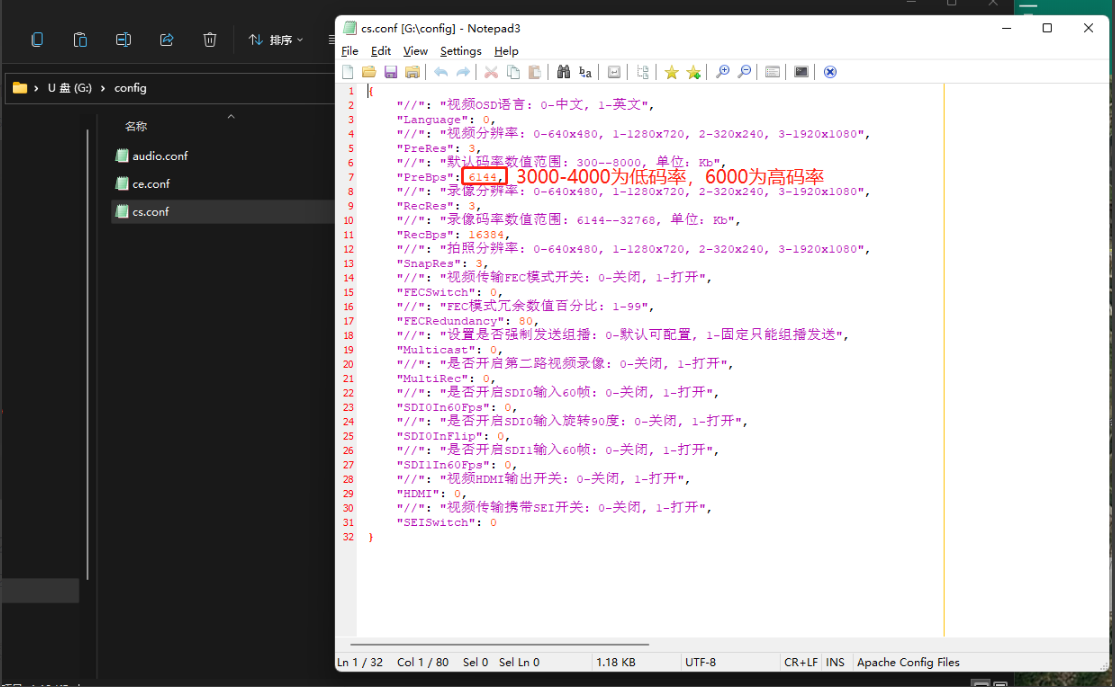Click Apache Config Files scheme in status bar

click(908, 662)
